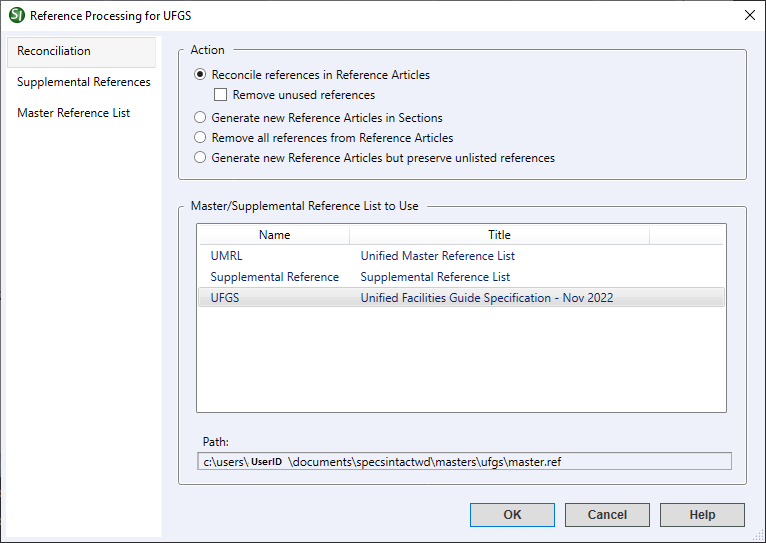Click the Title column header

[499, 235]
